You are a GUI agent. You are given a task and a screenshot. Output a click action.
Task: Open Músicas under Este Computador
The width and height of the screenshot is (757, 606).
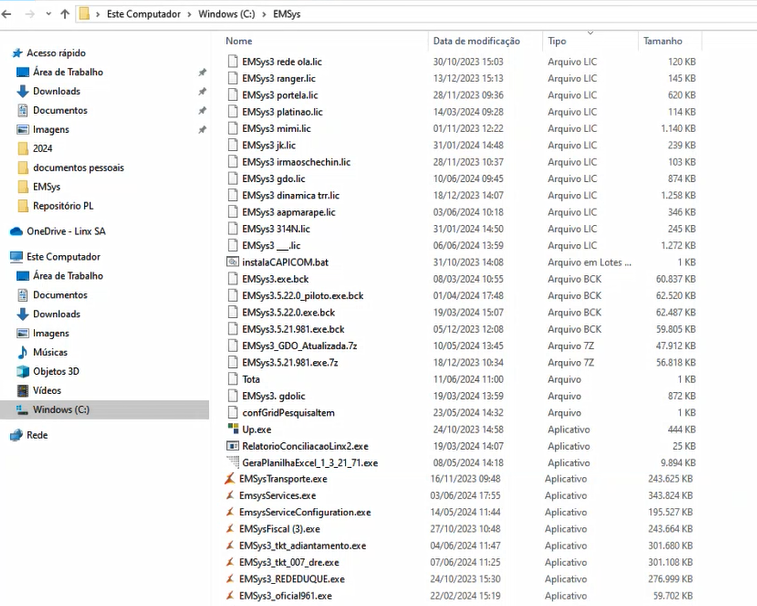click(x=50, y=352)
